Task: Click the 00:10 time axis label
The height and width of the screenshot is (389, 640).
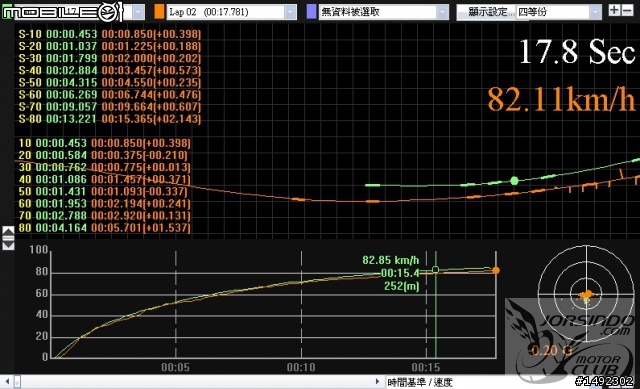Action: tap(301, 367)
